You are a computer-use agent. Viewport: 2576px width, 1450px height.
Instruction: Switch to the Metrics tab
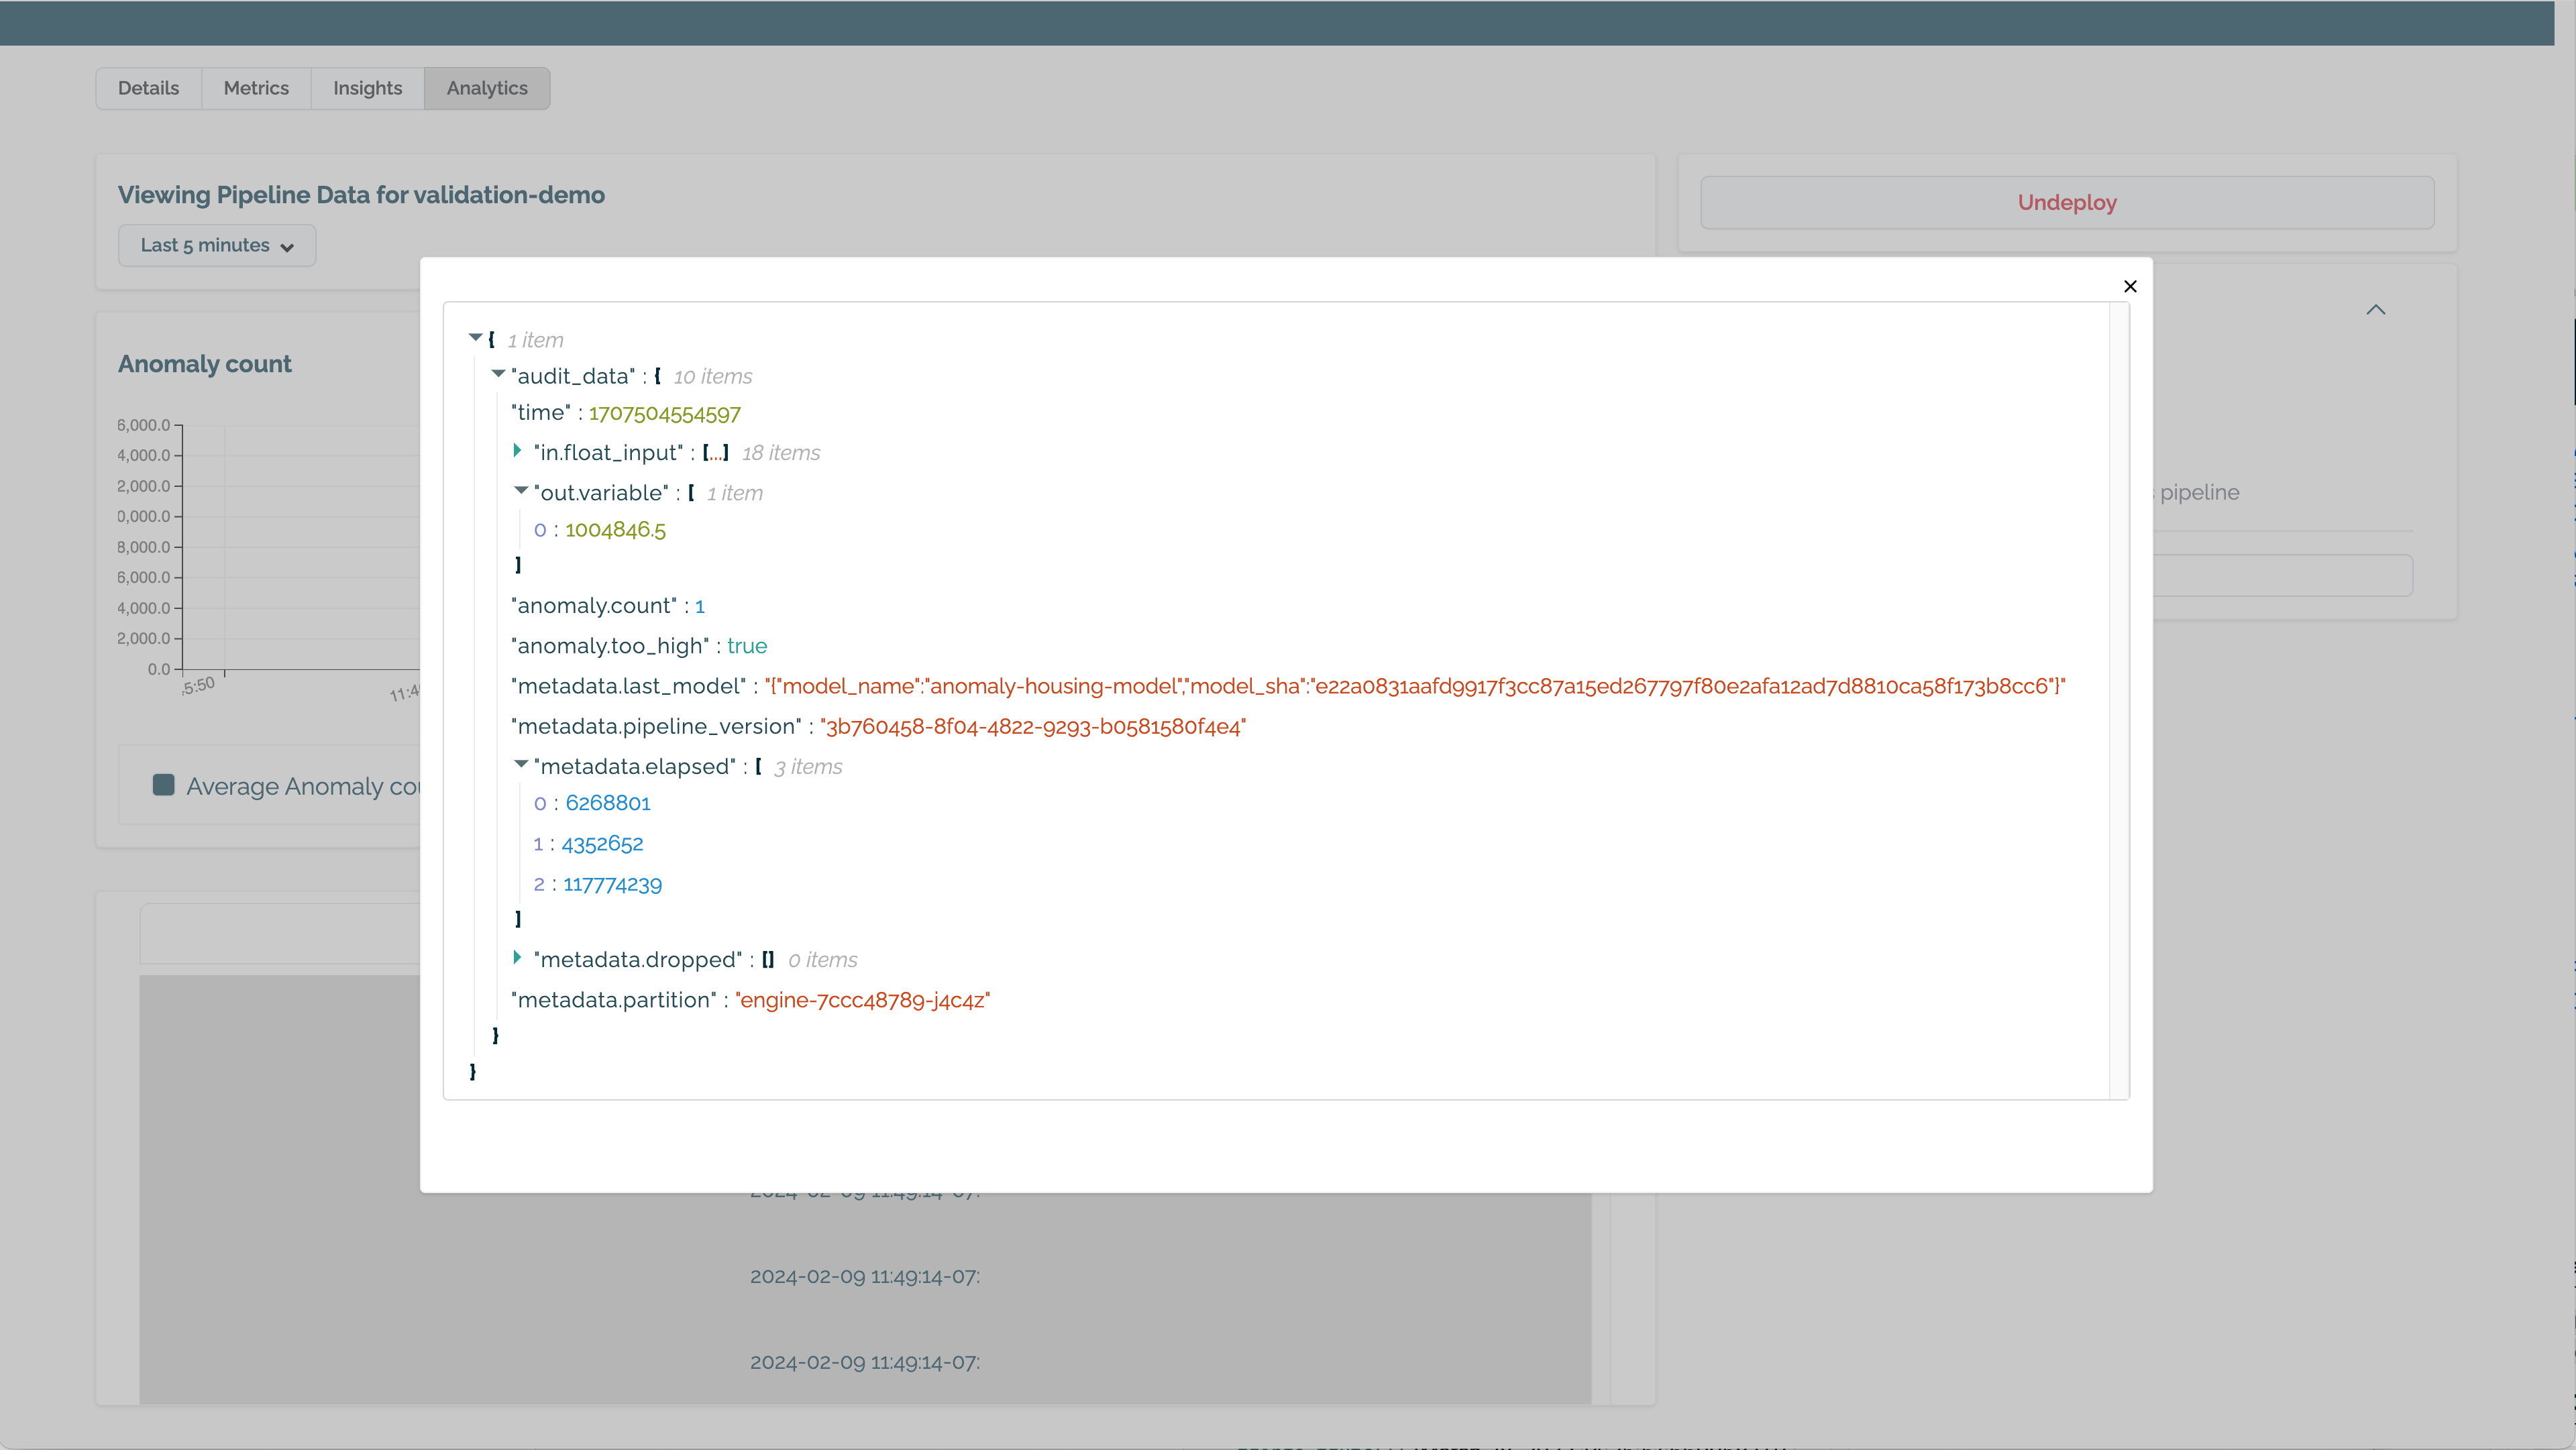255,87
